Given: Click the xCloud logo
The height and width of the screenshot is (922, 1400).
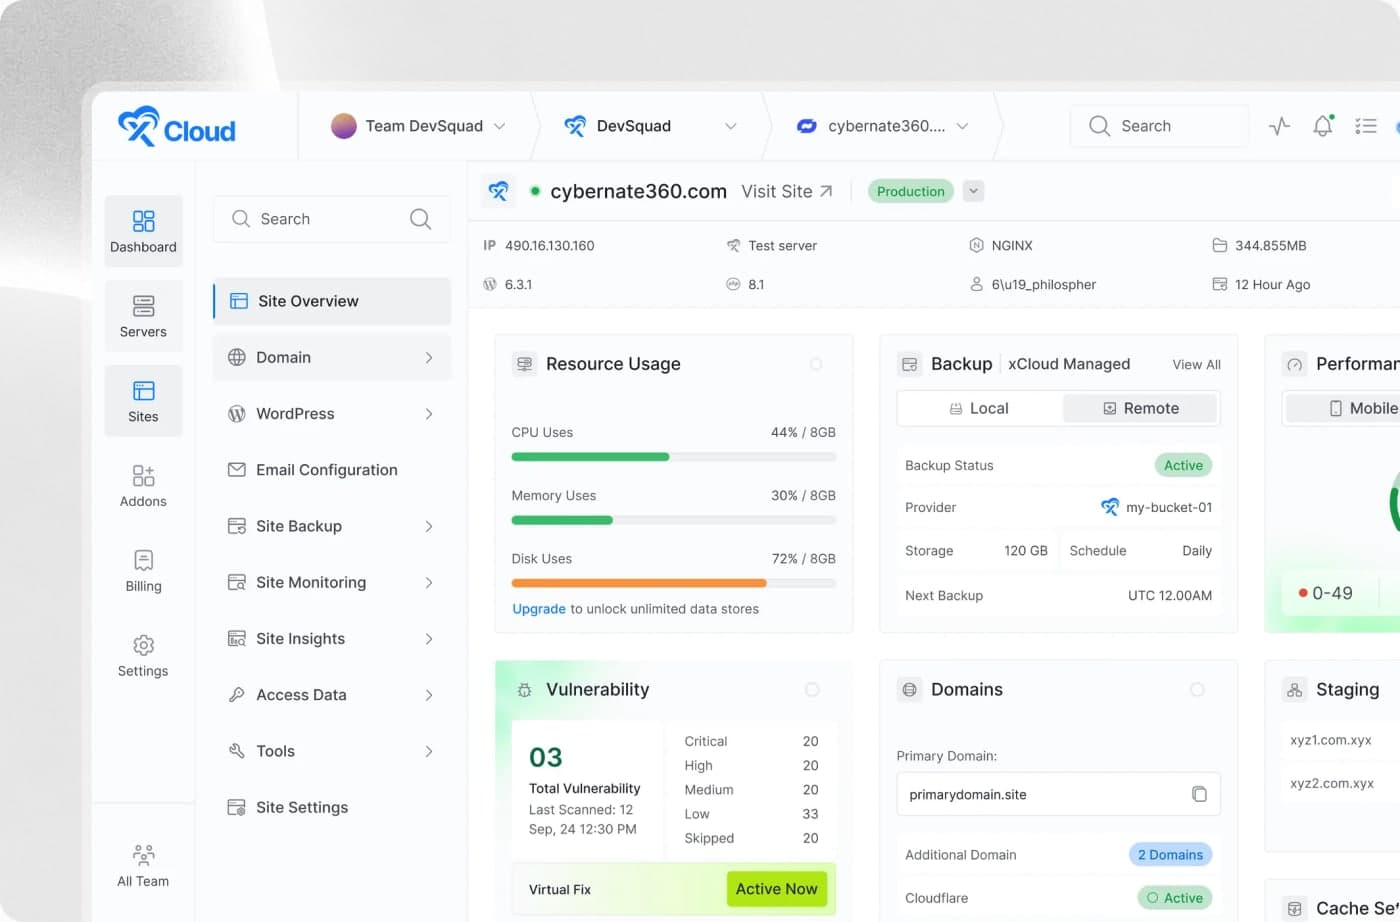Looking at the screenshot, I should pos(177,127).
